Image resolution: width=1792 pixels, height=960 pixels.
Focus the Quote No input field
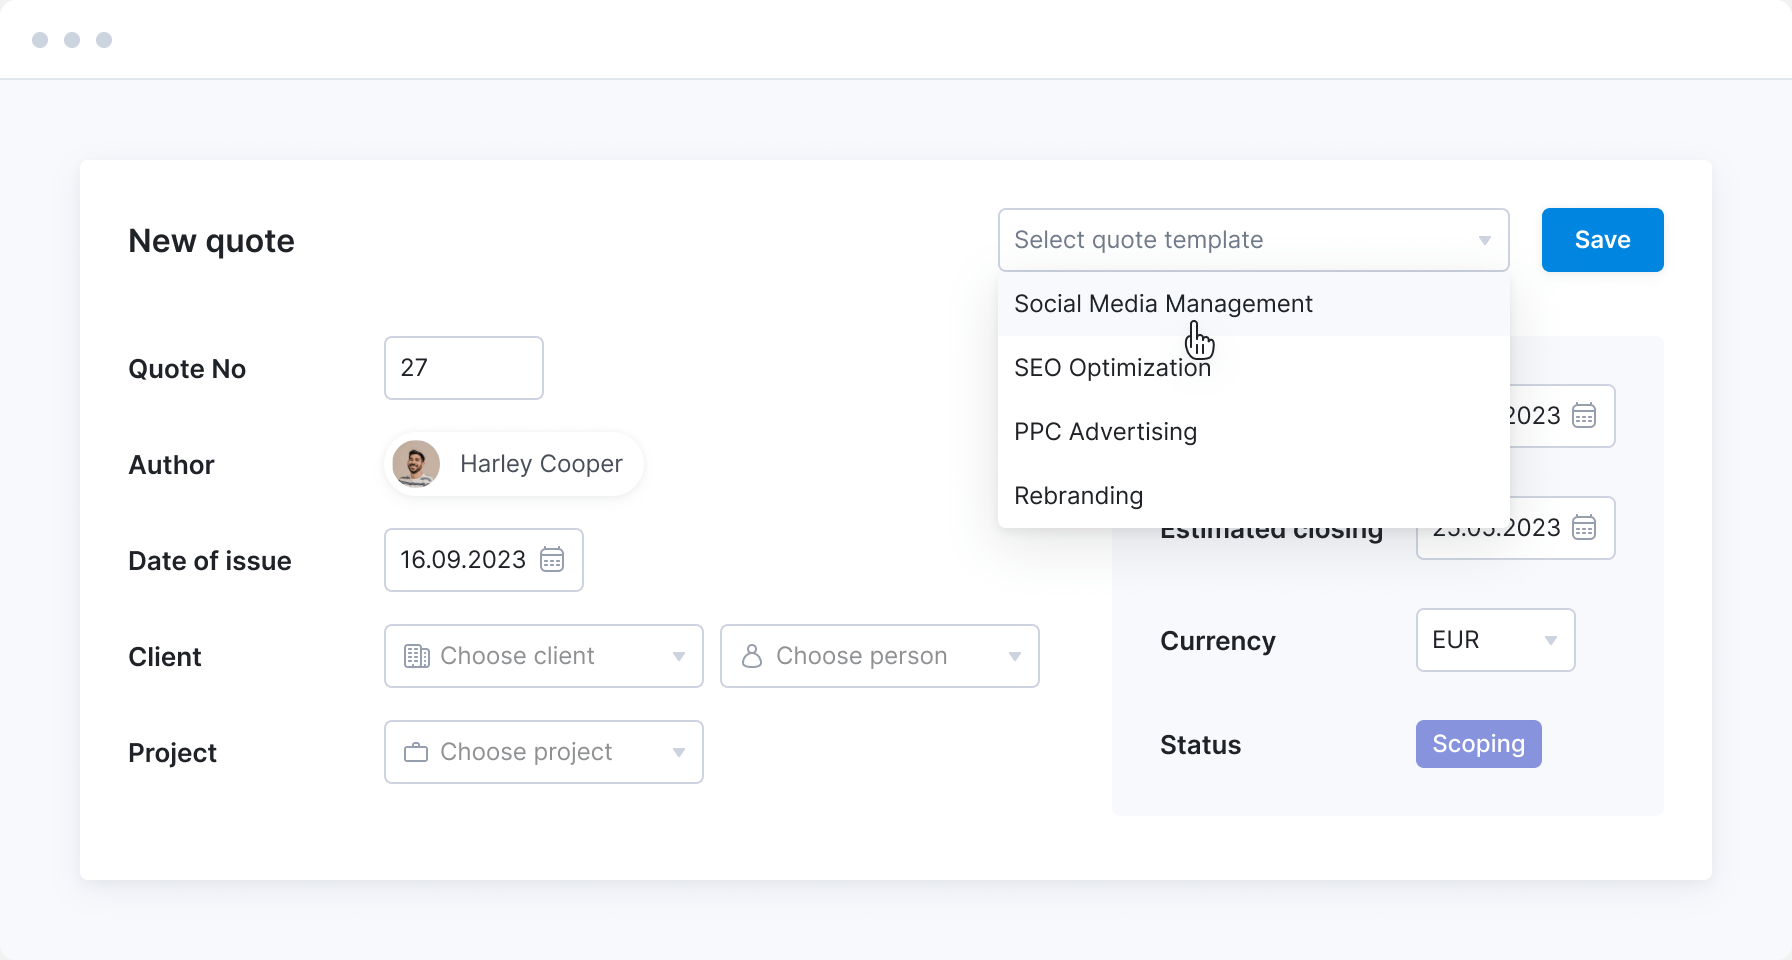(x=464, y=368)
